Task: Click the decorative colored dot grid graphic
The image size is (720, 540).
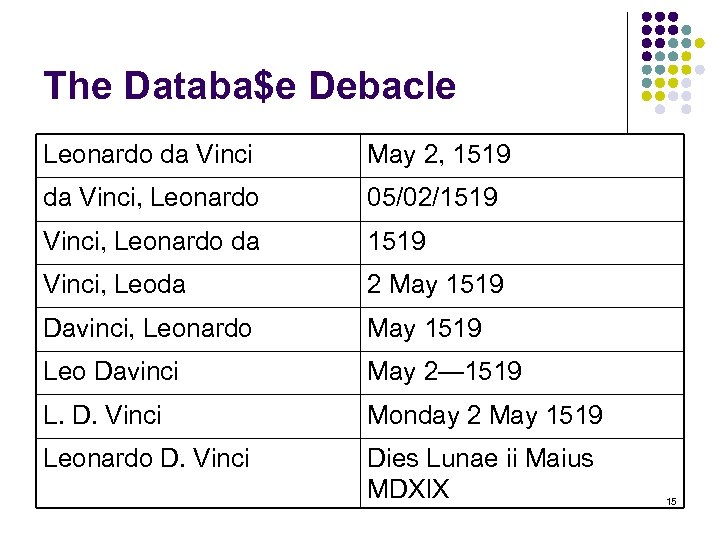Action: [676, 62]
